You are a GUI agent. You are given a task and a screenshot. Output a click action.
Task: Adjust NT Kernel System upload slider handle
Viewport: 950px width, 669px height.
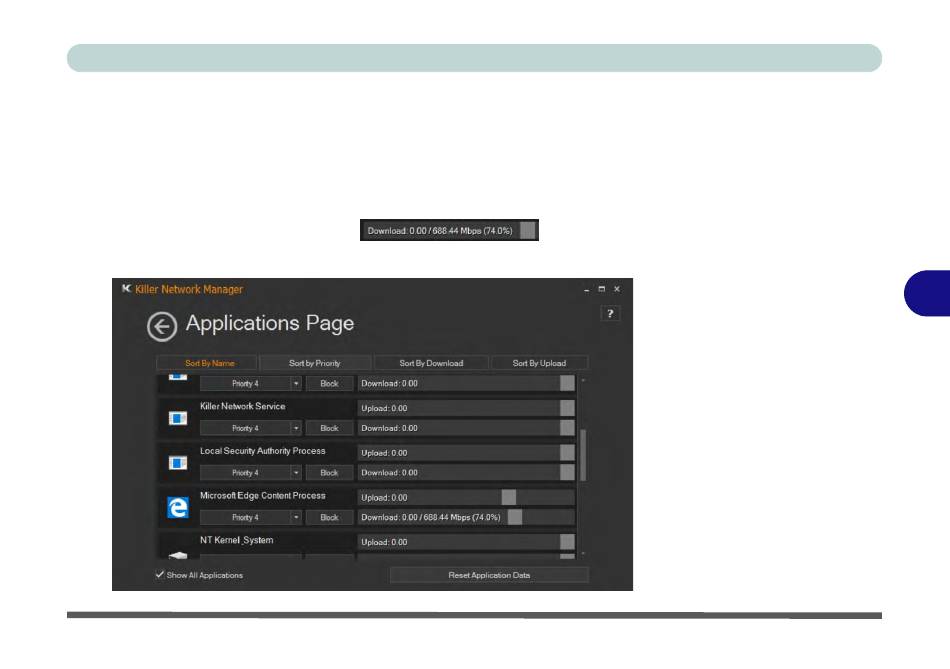pos(567,542)
